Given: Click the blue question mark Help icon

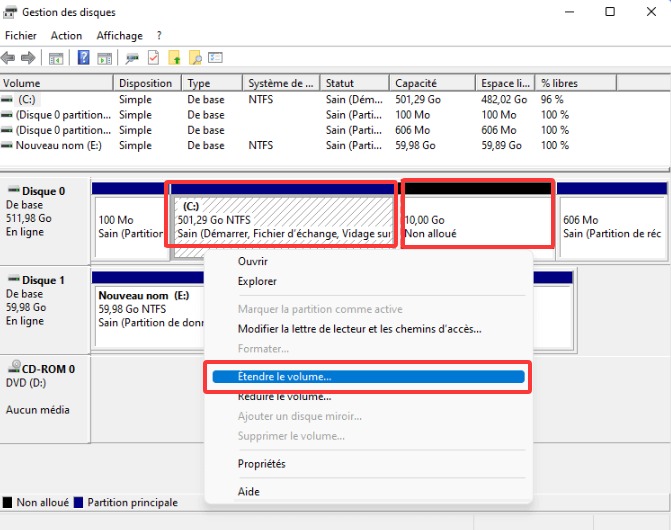Looking at the screenshot, I should tap(83, 58).
